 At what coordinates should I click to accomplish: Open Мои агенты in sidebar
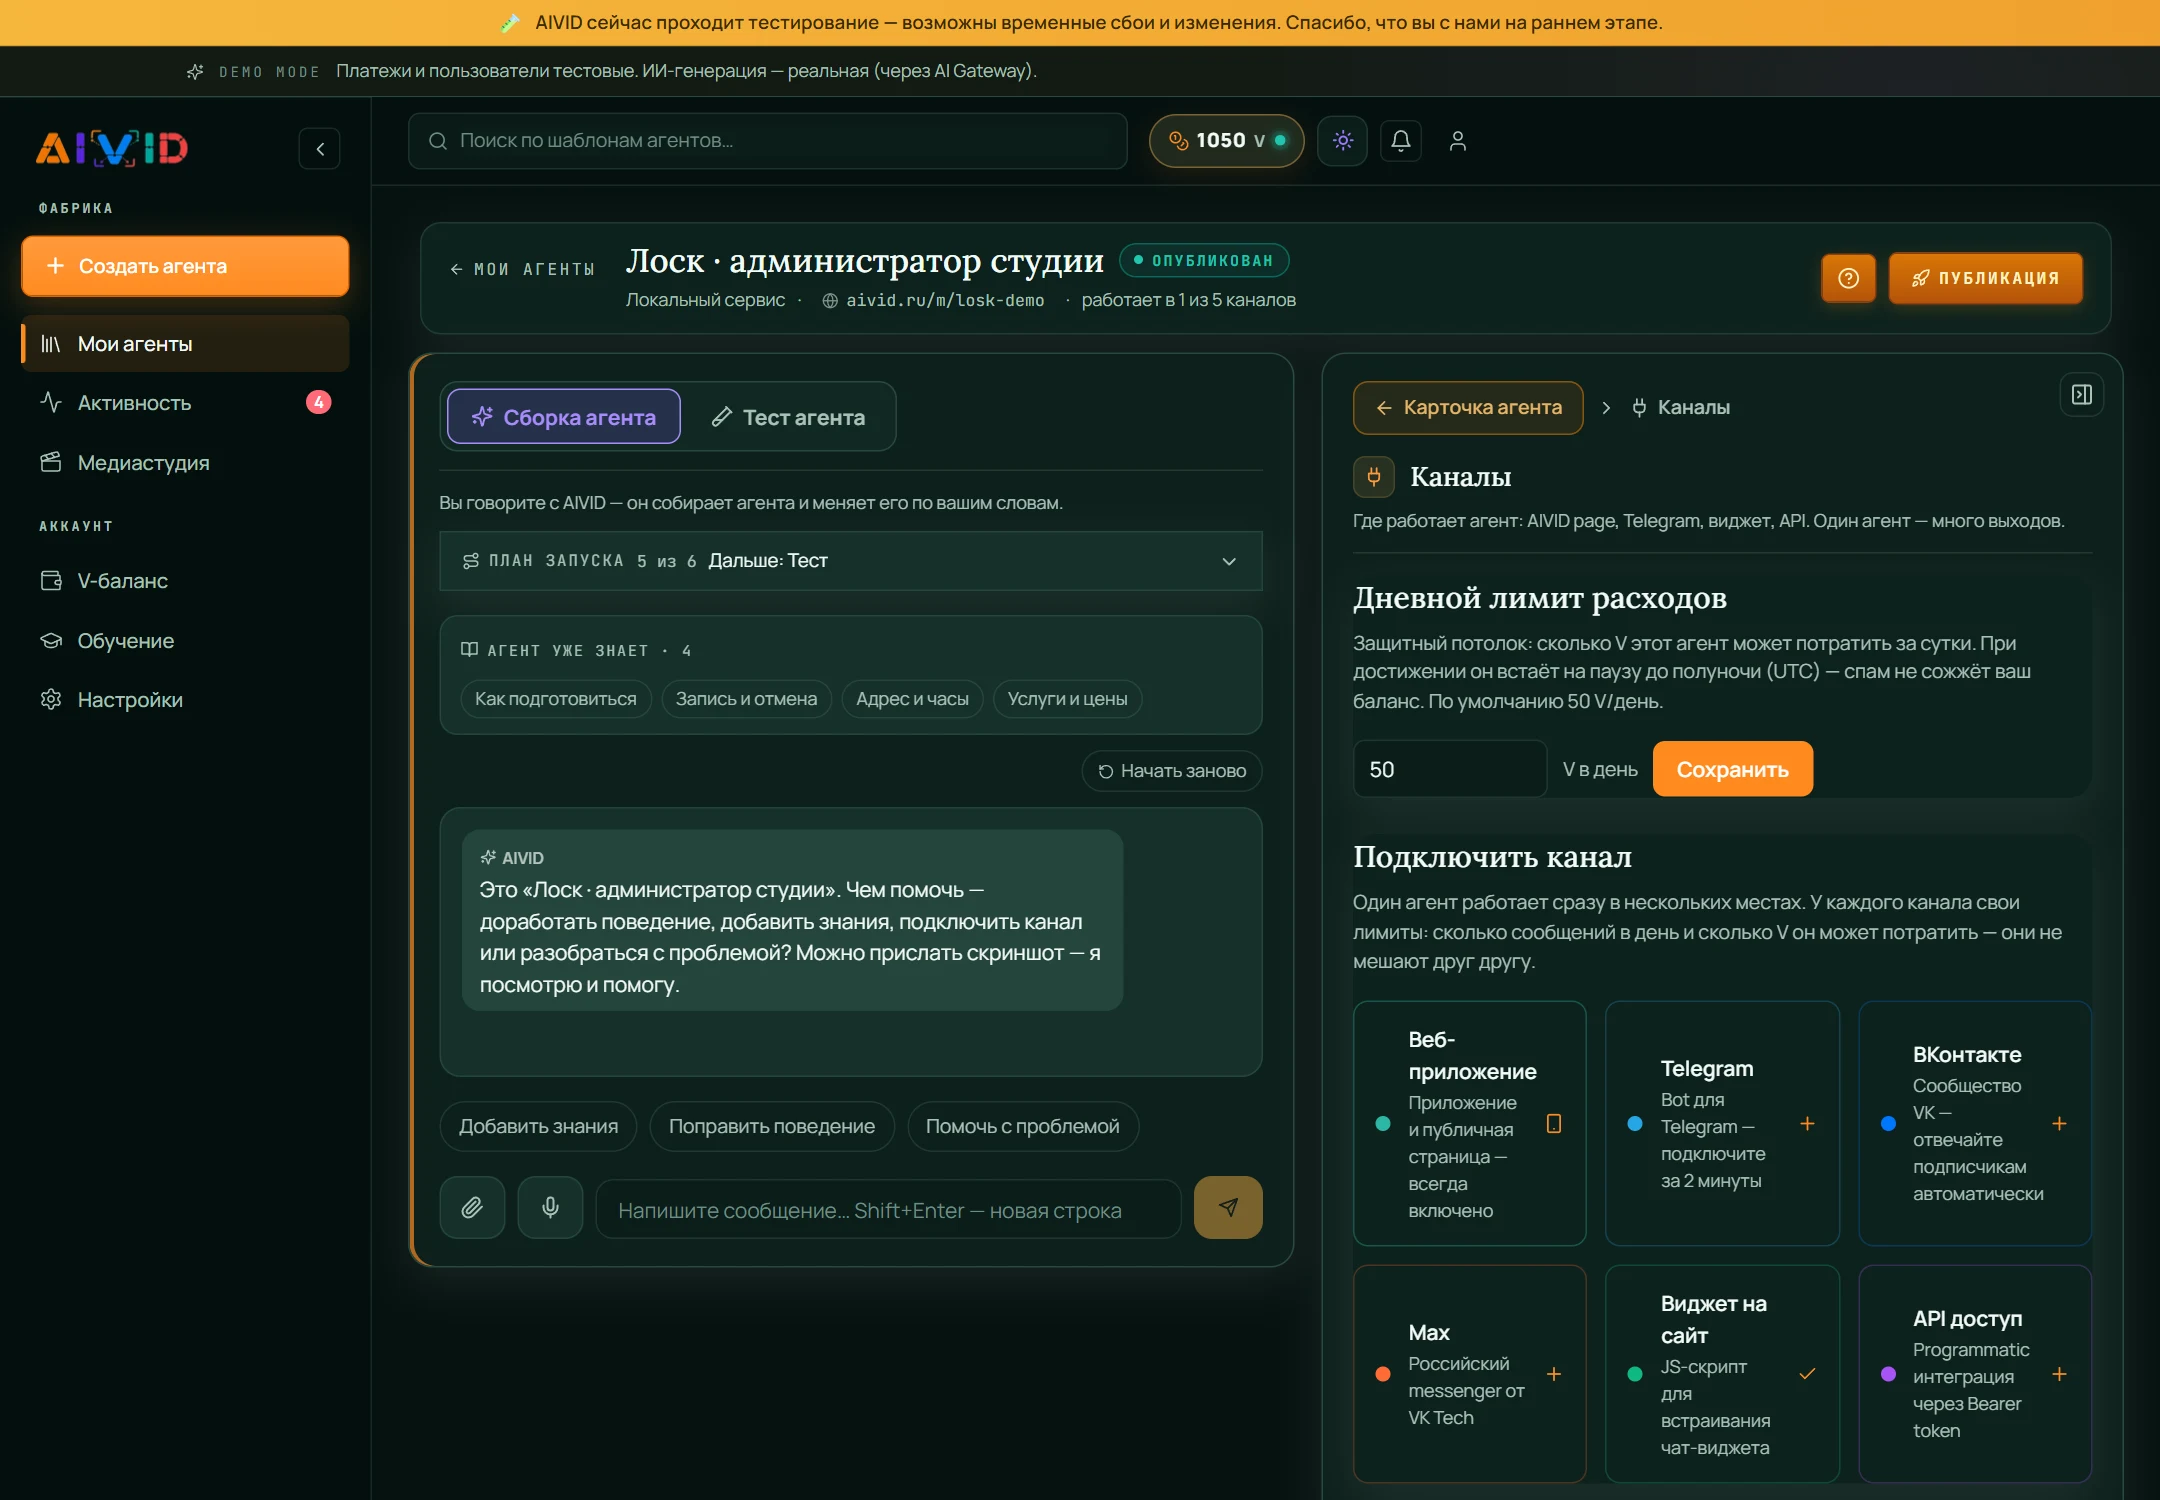[x=185, y=344]
